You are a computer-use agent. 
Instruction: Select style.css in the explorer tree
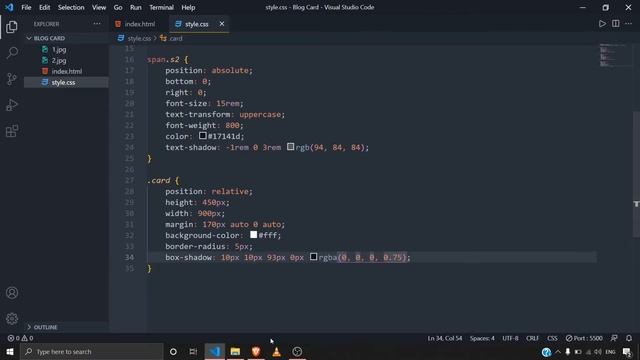(63, 82)
